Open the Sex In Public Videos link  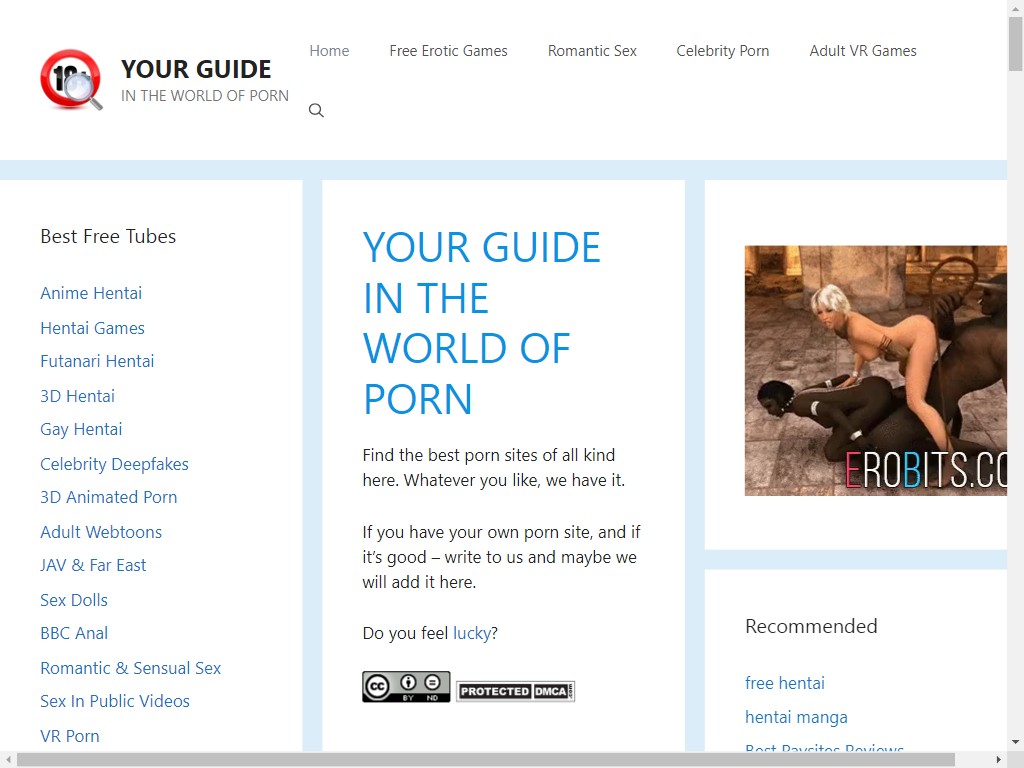coord(115,701)
